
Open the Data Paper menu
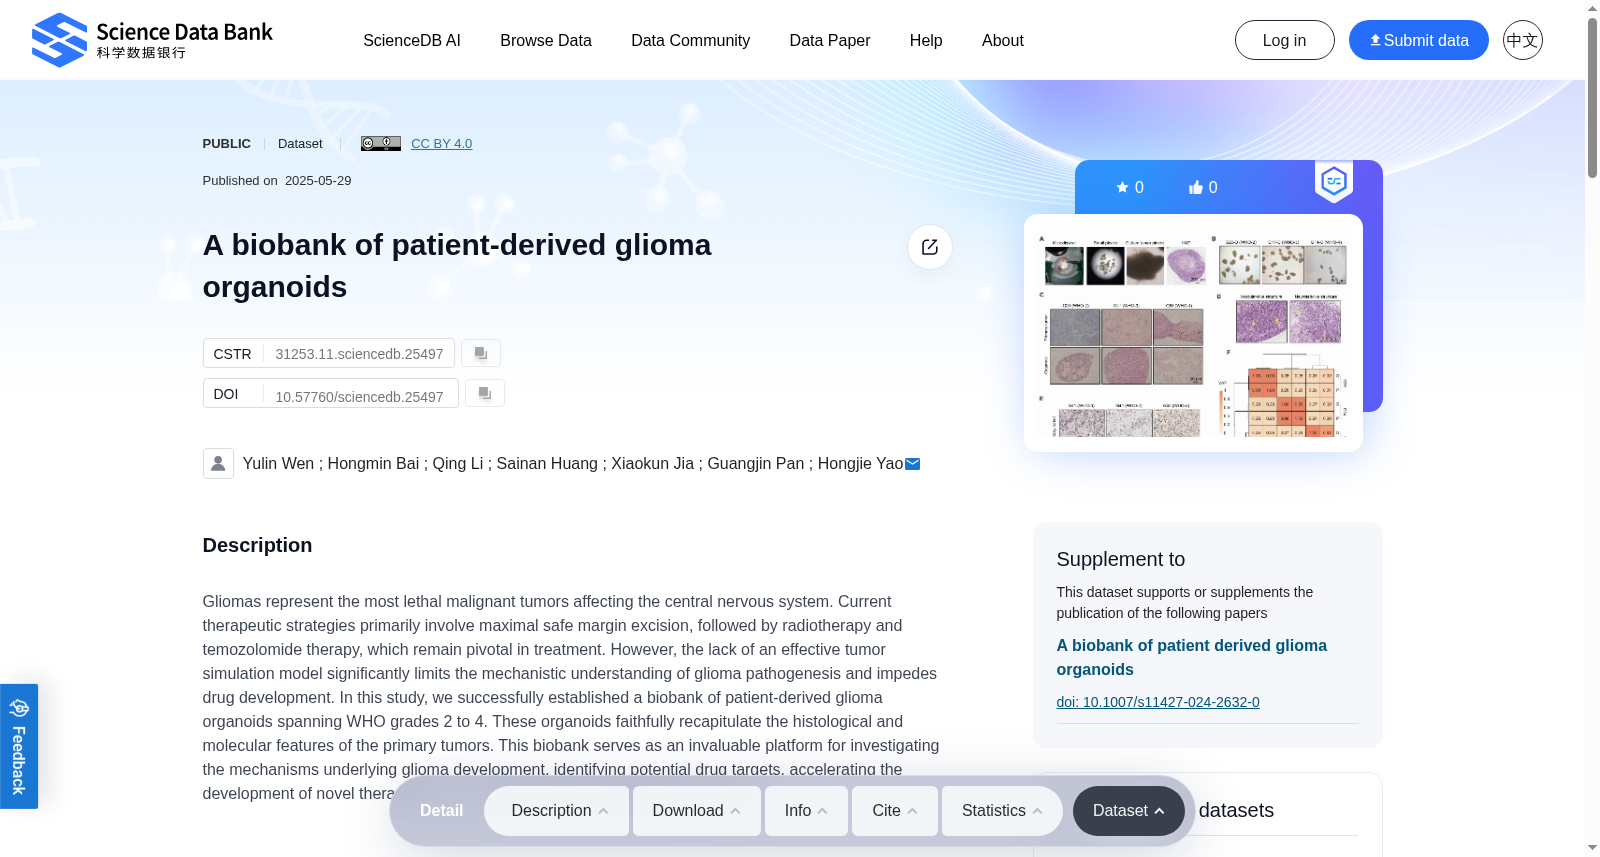(x=830, y=40)
